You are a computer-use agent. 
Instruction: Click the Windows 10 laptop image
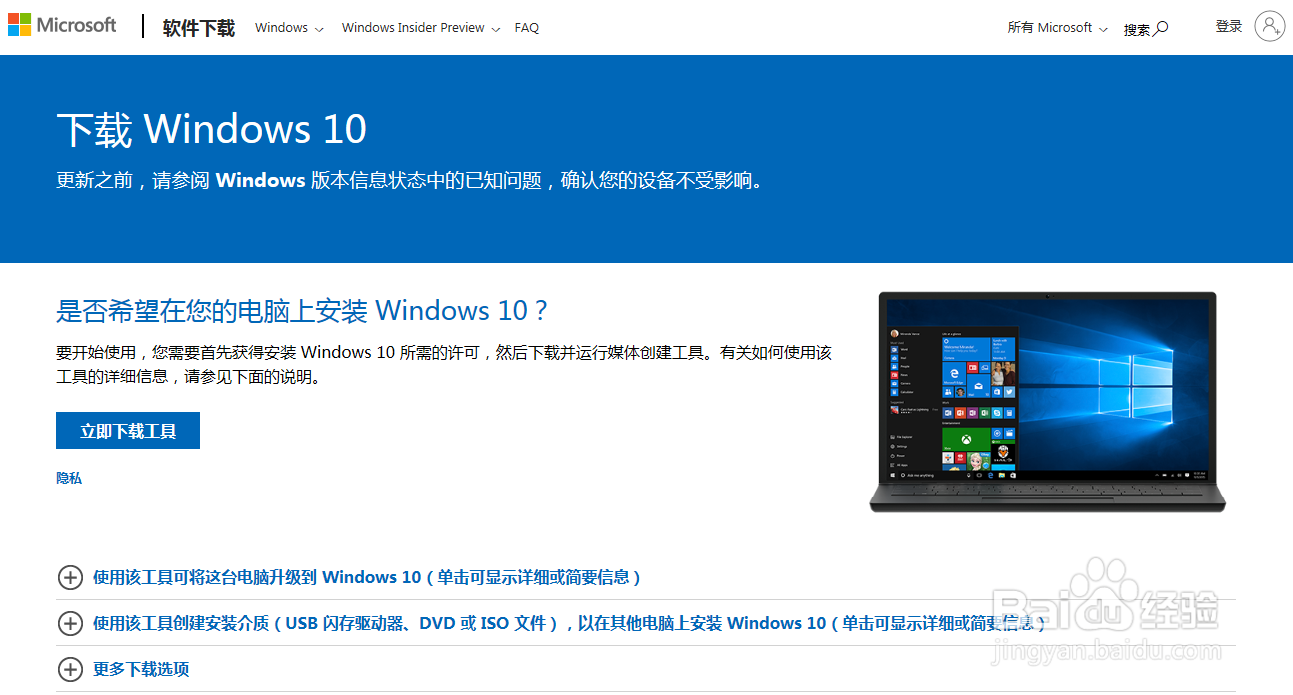pos(1047,402)
